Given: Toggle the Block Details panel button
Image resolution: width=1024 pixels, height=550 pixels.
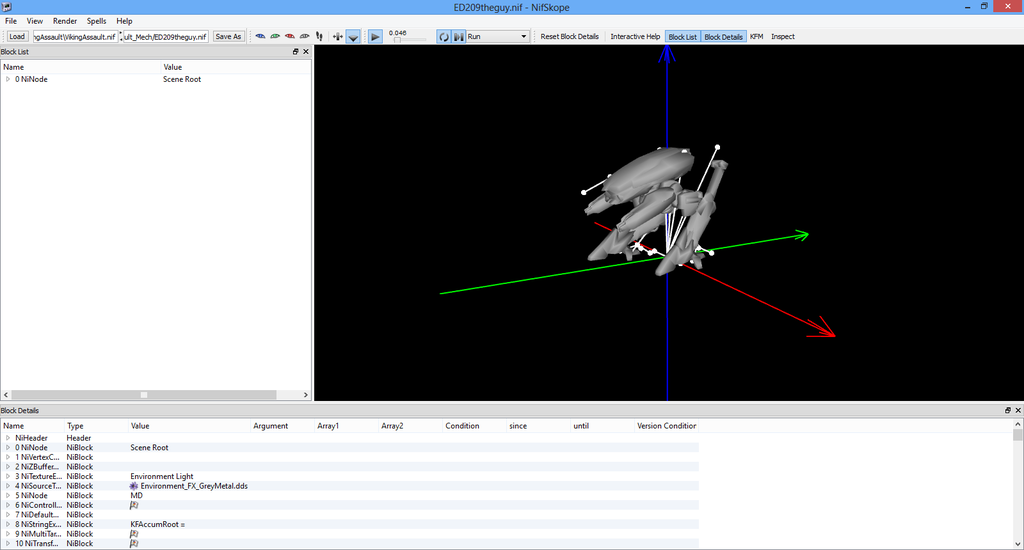Looking at the screenshot, I should point(724,37).
